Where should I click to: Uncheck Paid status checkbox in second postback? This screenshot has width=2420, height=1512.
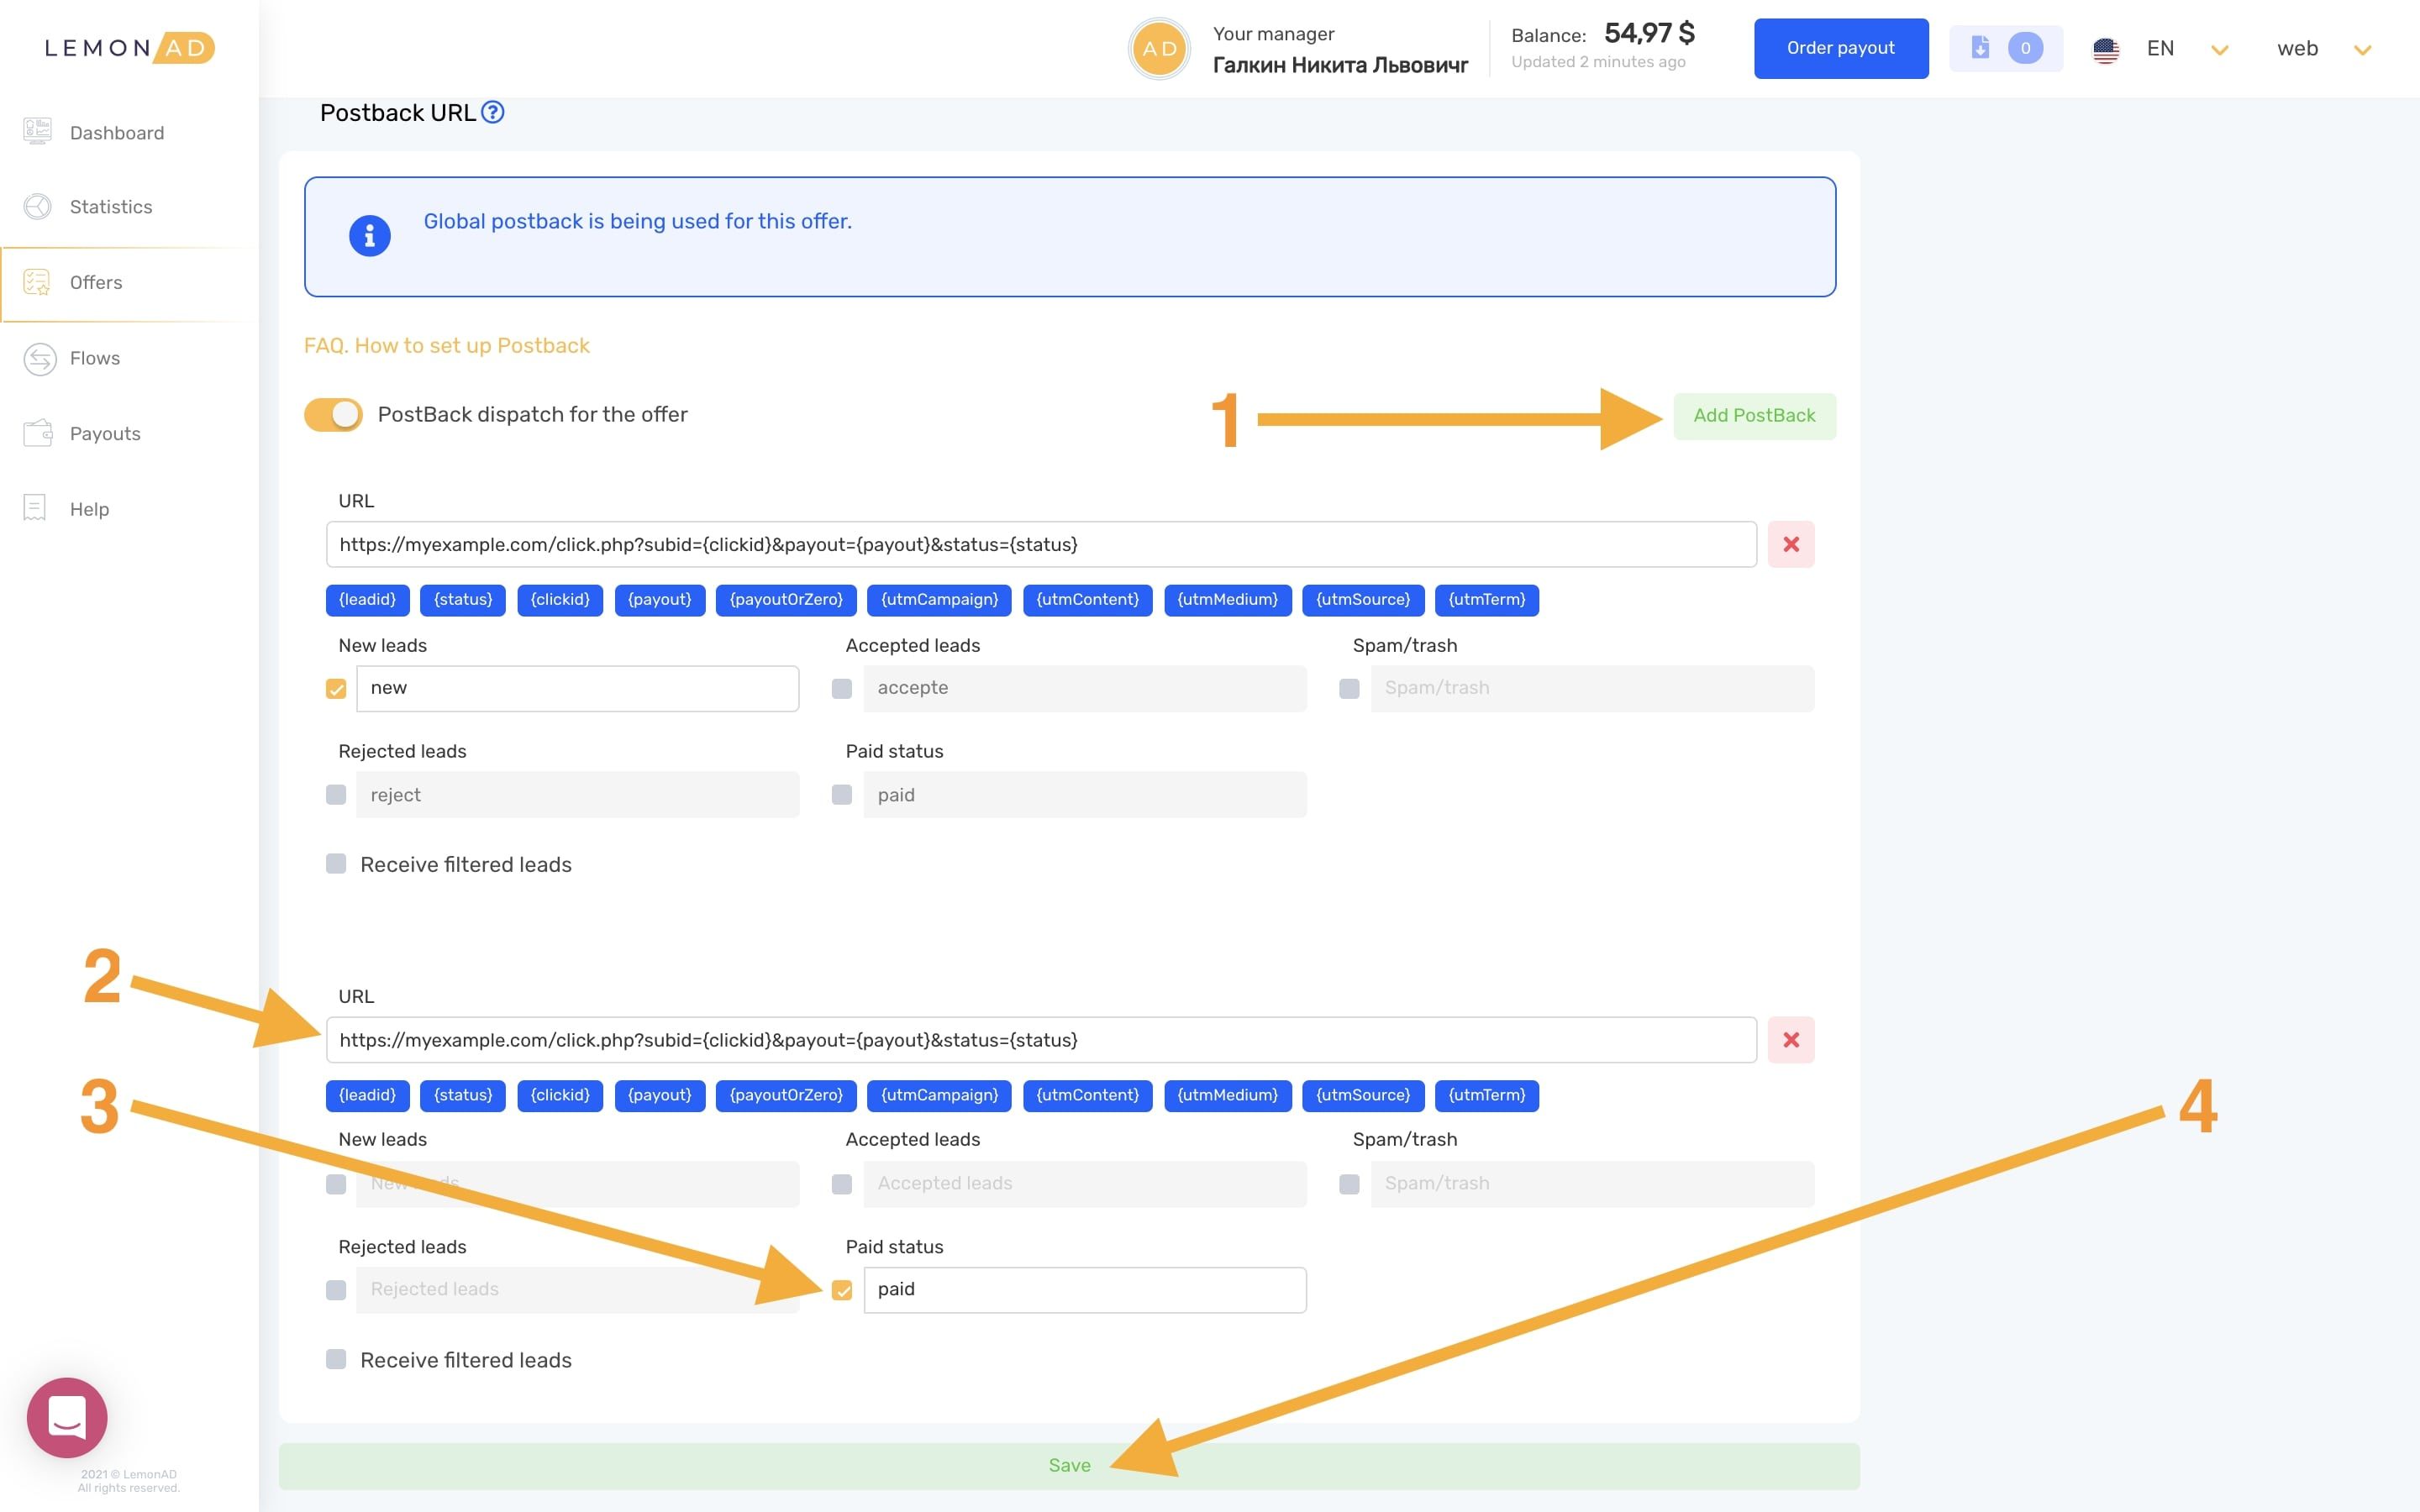pyautogui.click(x=842, y=1290)
